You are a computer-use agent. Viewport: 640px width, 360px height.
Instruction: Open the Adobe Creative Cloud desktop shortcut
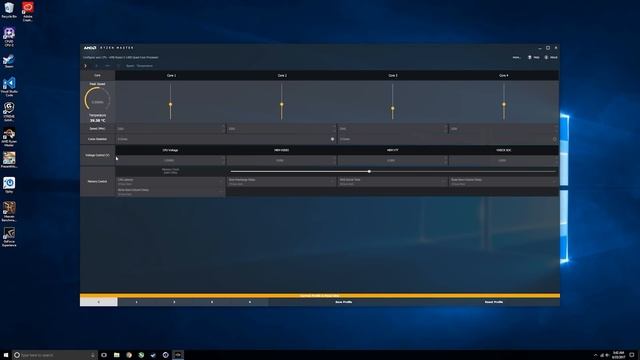[28, 11]
